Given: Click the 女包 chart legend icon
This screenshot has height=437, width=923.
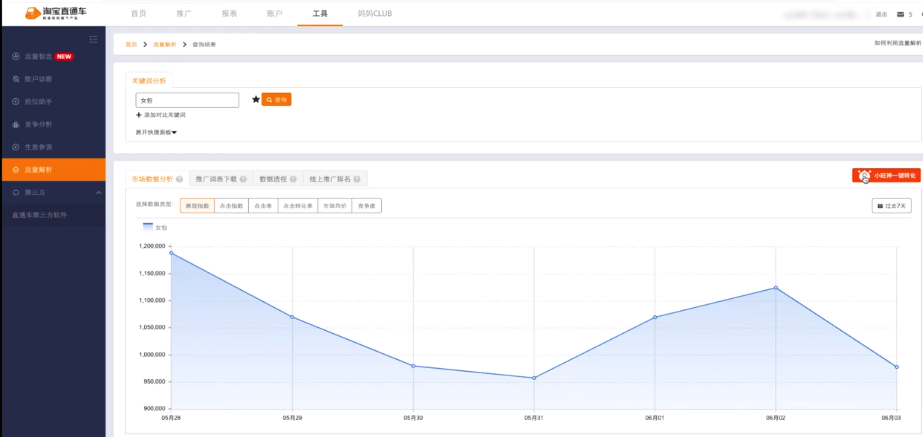Looking at the screenshot, I should pyautogui.click(x=148, y=226).
